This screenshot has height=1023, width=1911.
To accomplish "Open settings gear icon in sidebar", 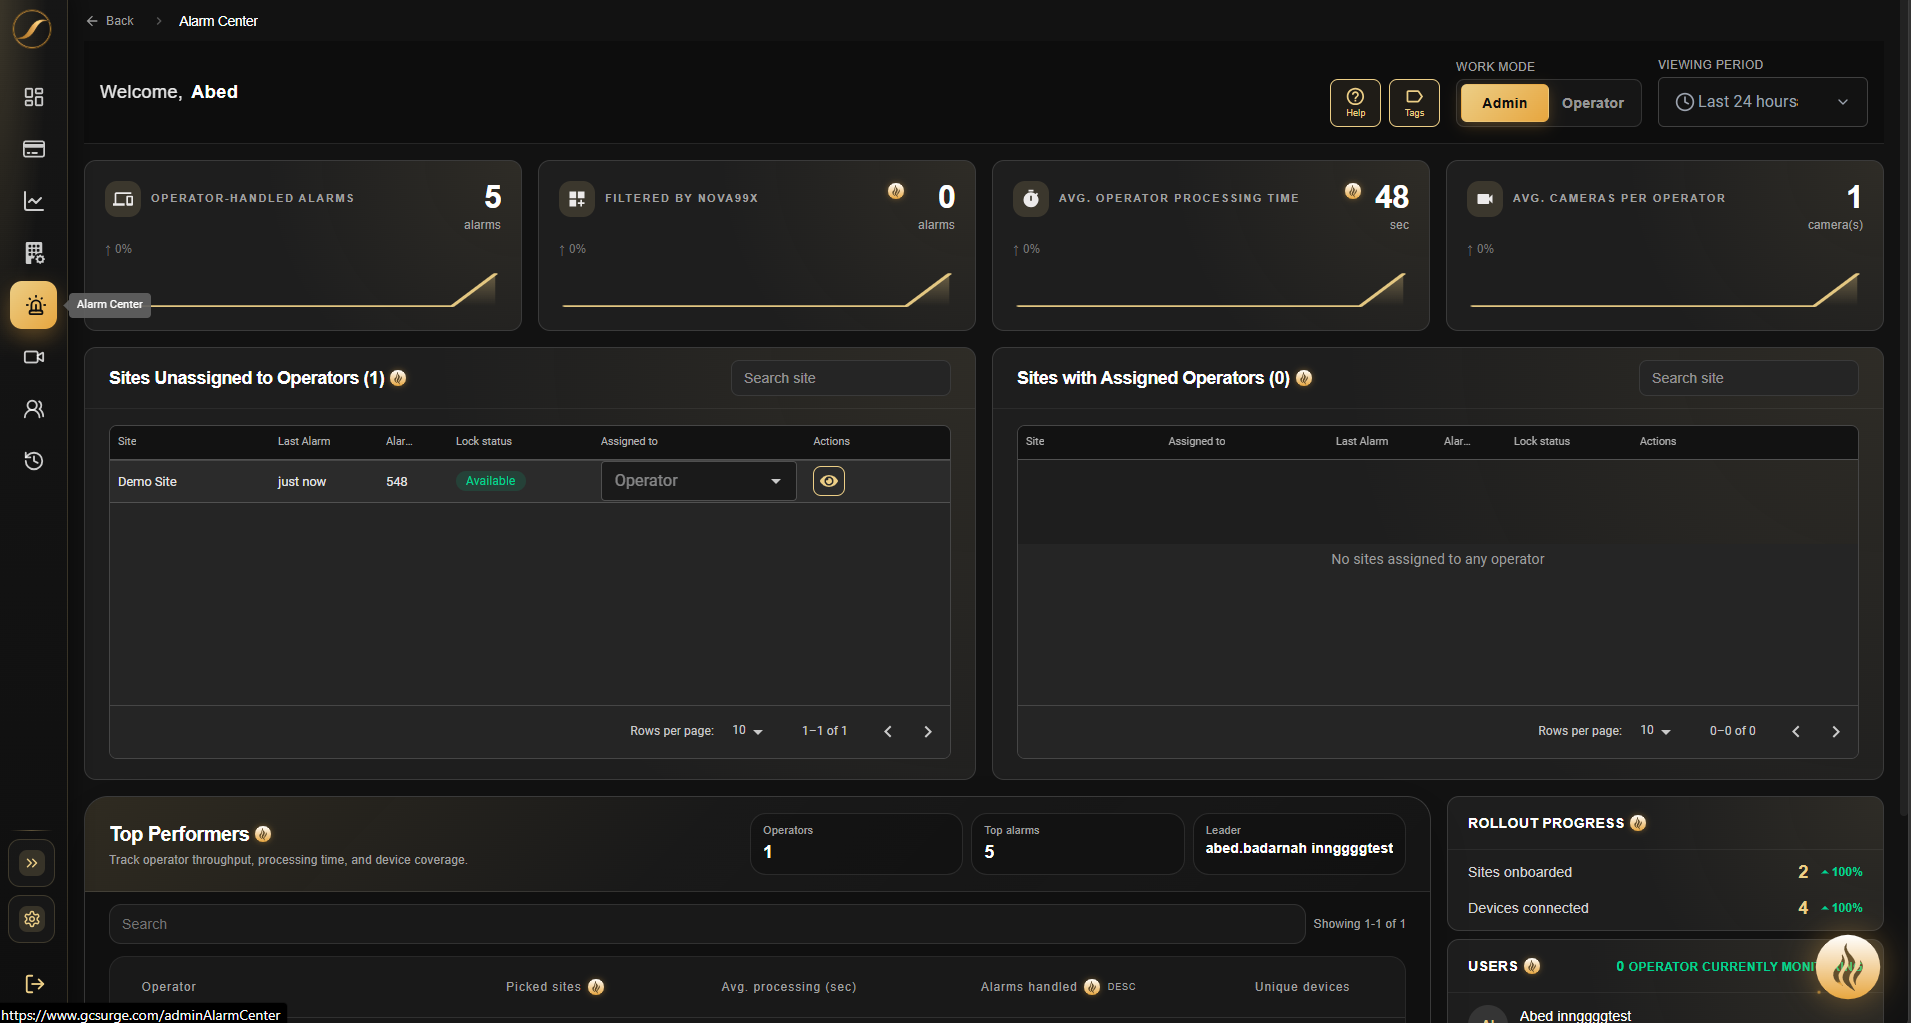I will pos(32,919).
